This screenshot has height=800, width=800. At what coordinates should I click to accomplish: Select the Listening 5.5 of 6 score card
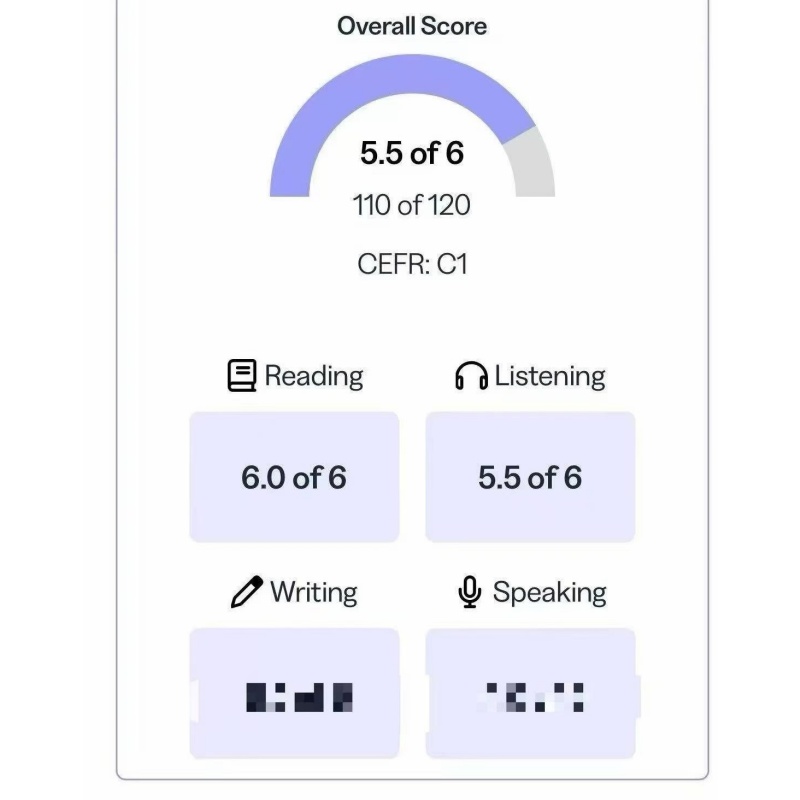(530, 477)
